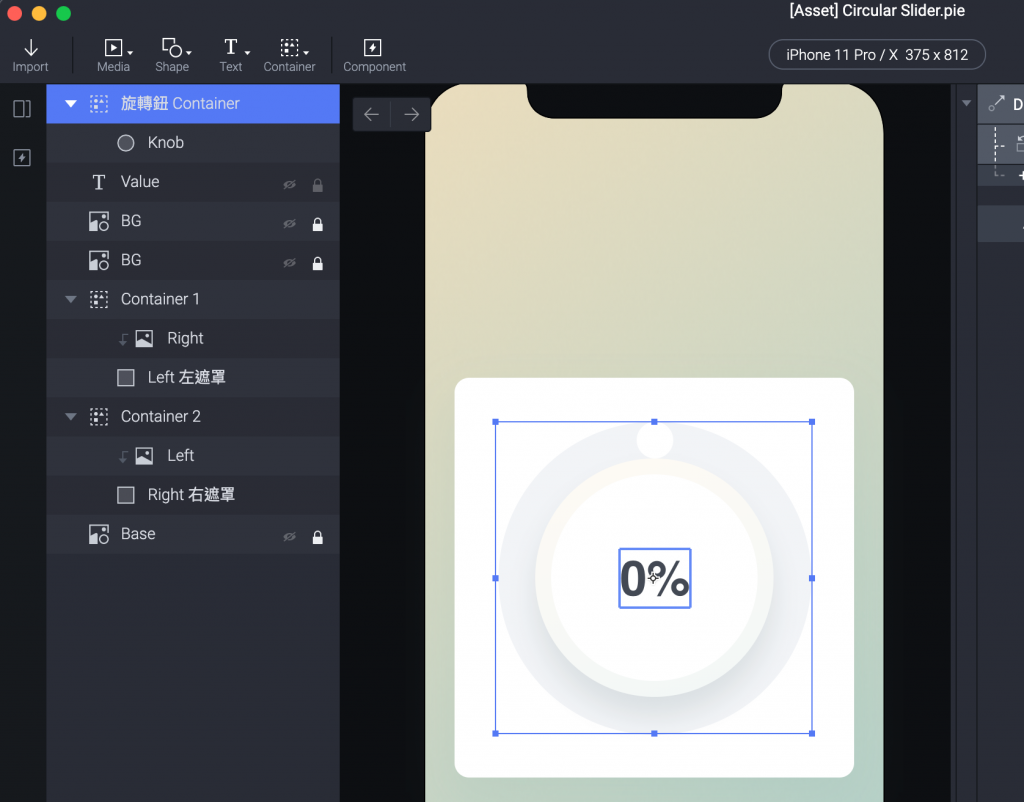
Task: Collapse the 旋轉鈕 Container layer
Action: tap(71, 103)
